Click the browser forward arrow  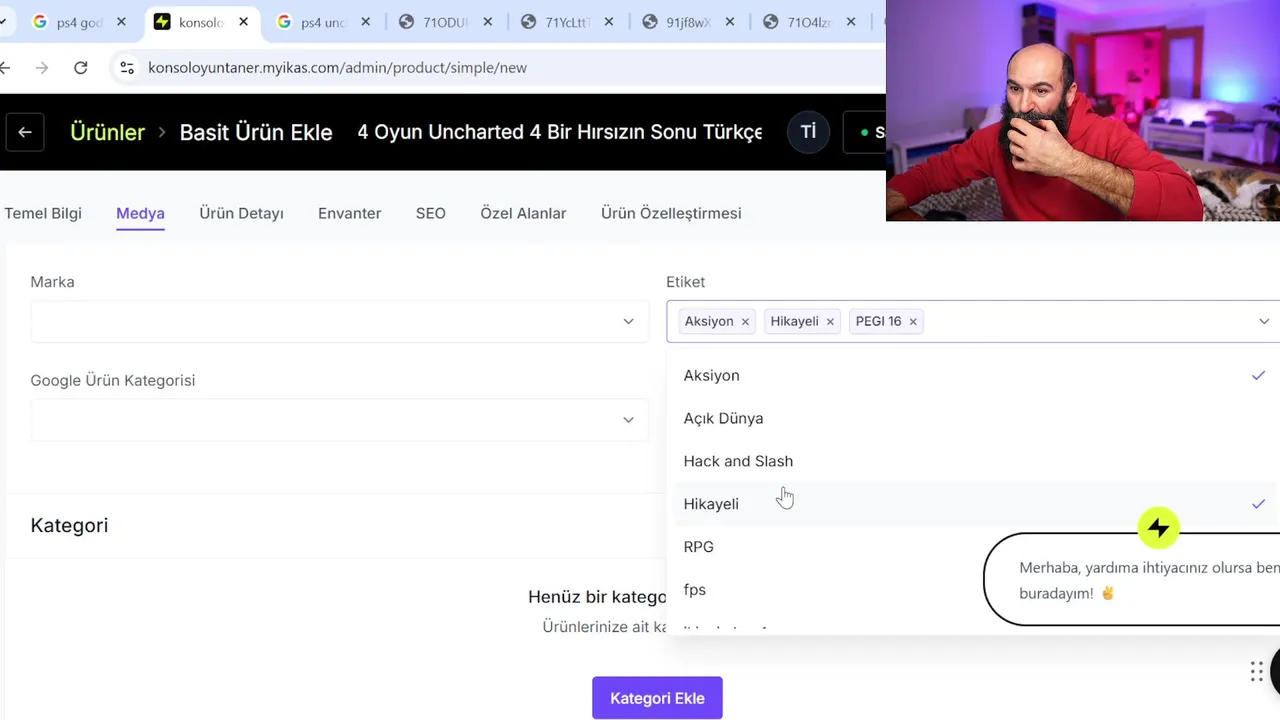coord(42,68)
